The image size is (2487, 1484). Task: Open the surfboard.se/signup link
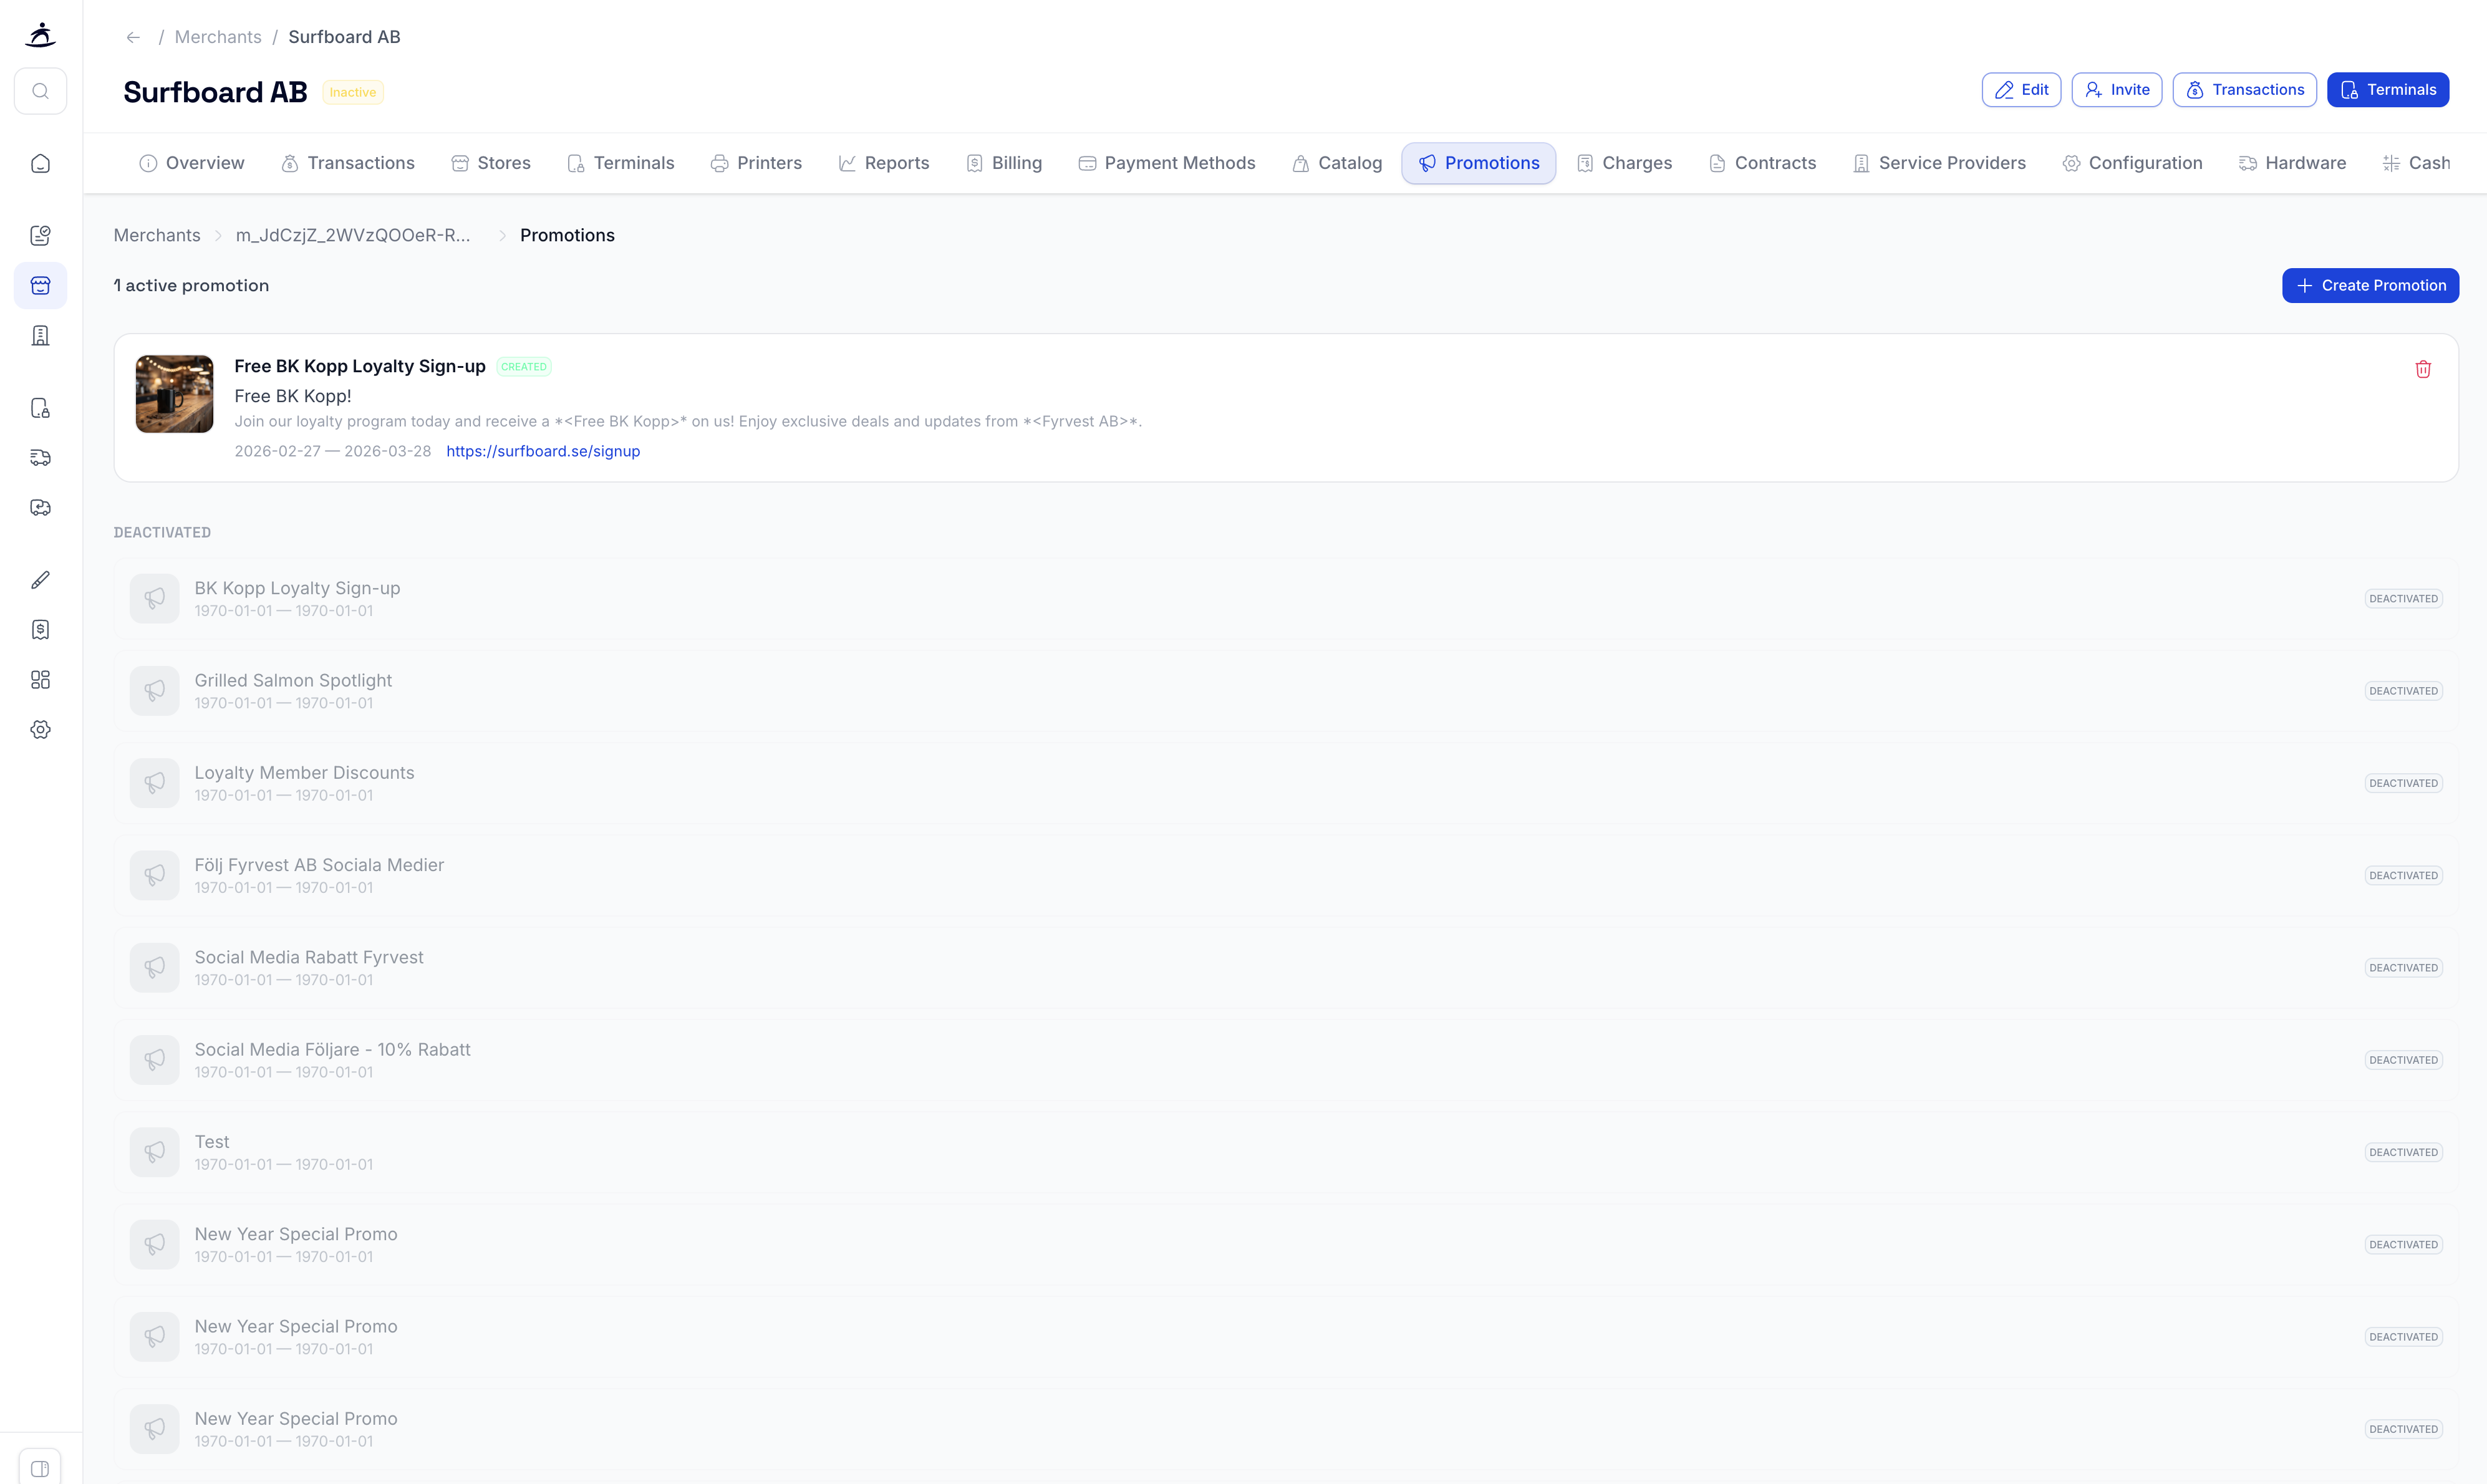point(542,451)
